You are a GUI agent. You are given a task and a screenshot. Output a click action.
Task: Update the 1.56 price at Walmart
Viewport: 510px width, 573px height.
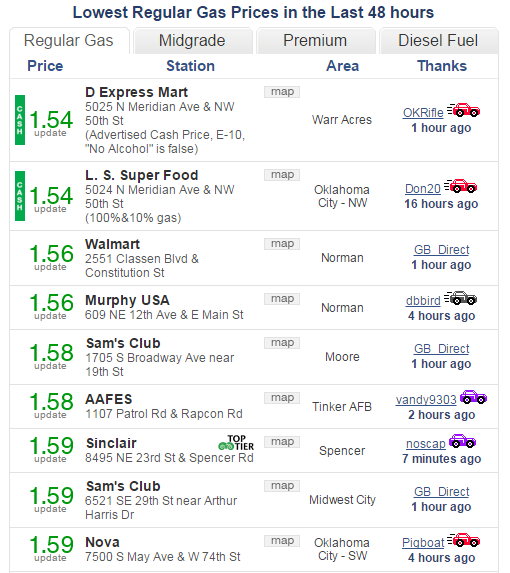click(x=50, y=267)
